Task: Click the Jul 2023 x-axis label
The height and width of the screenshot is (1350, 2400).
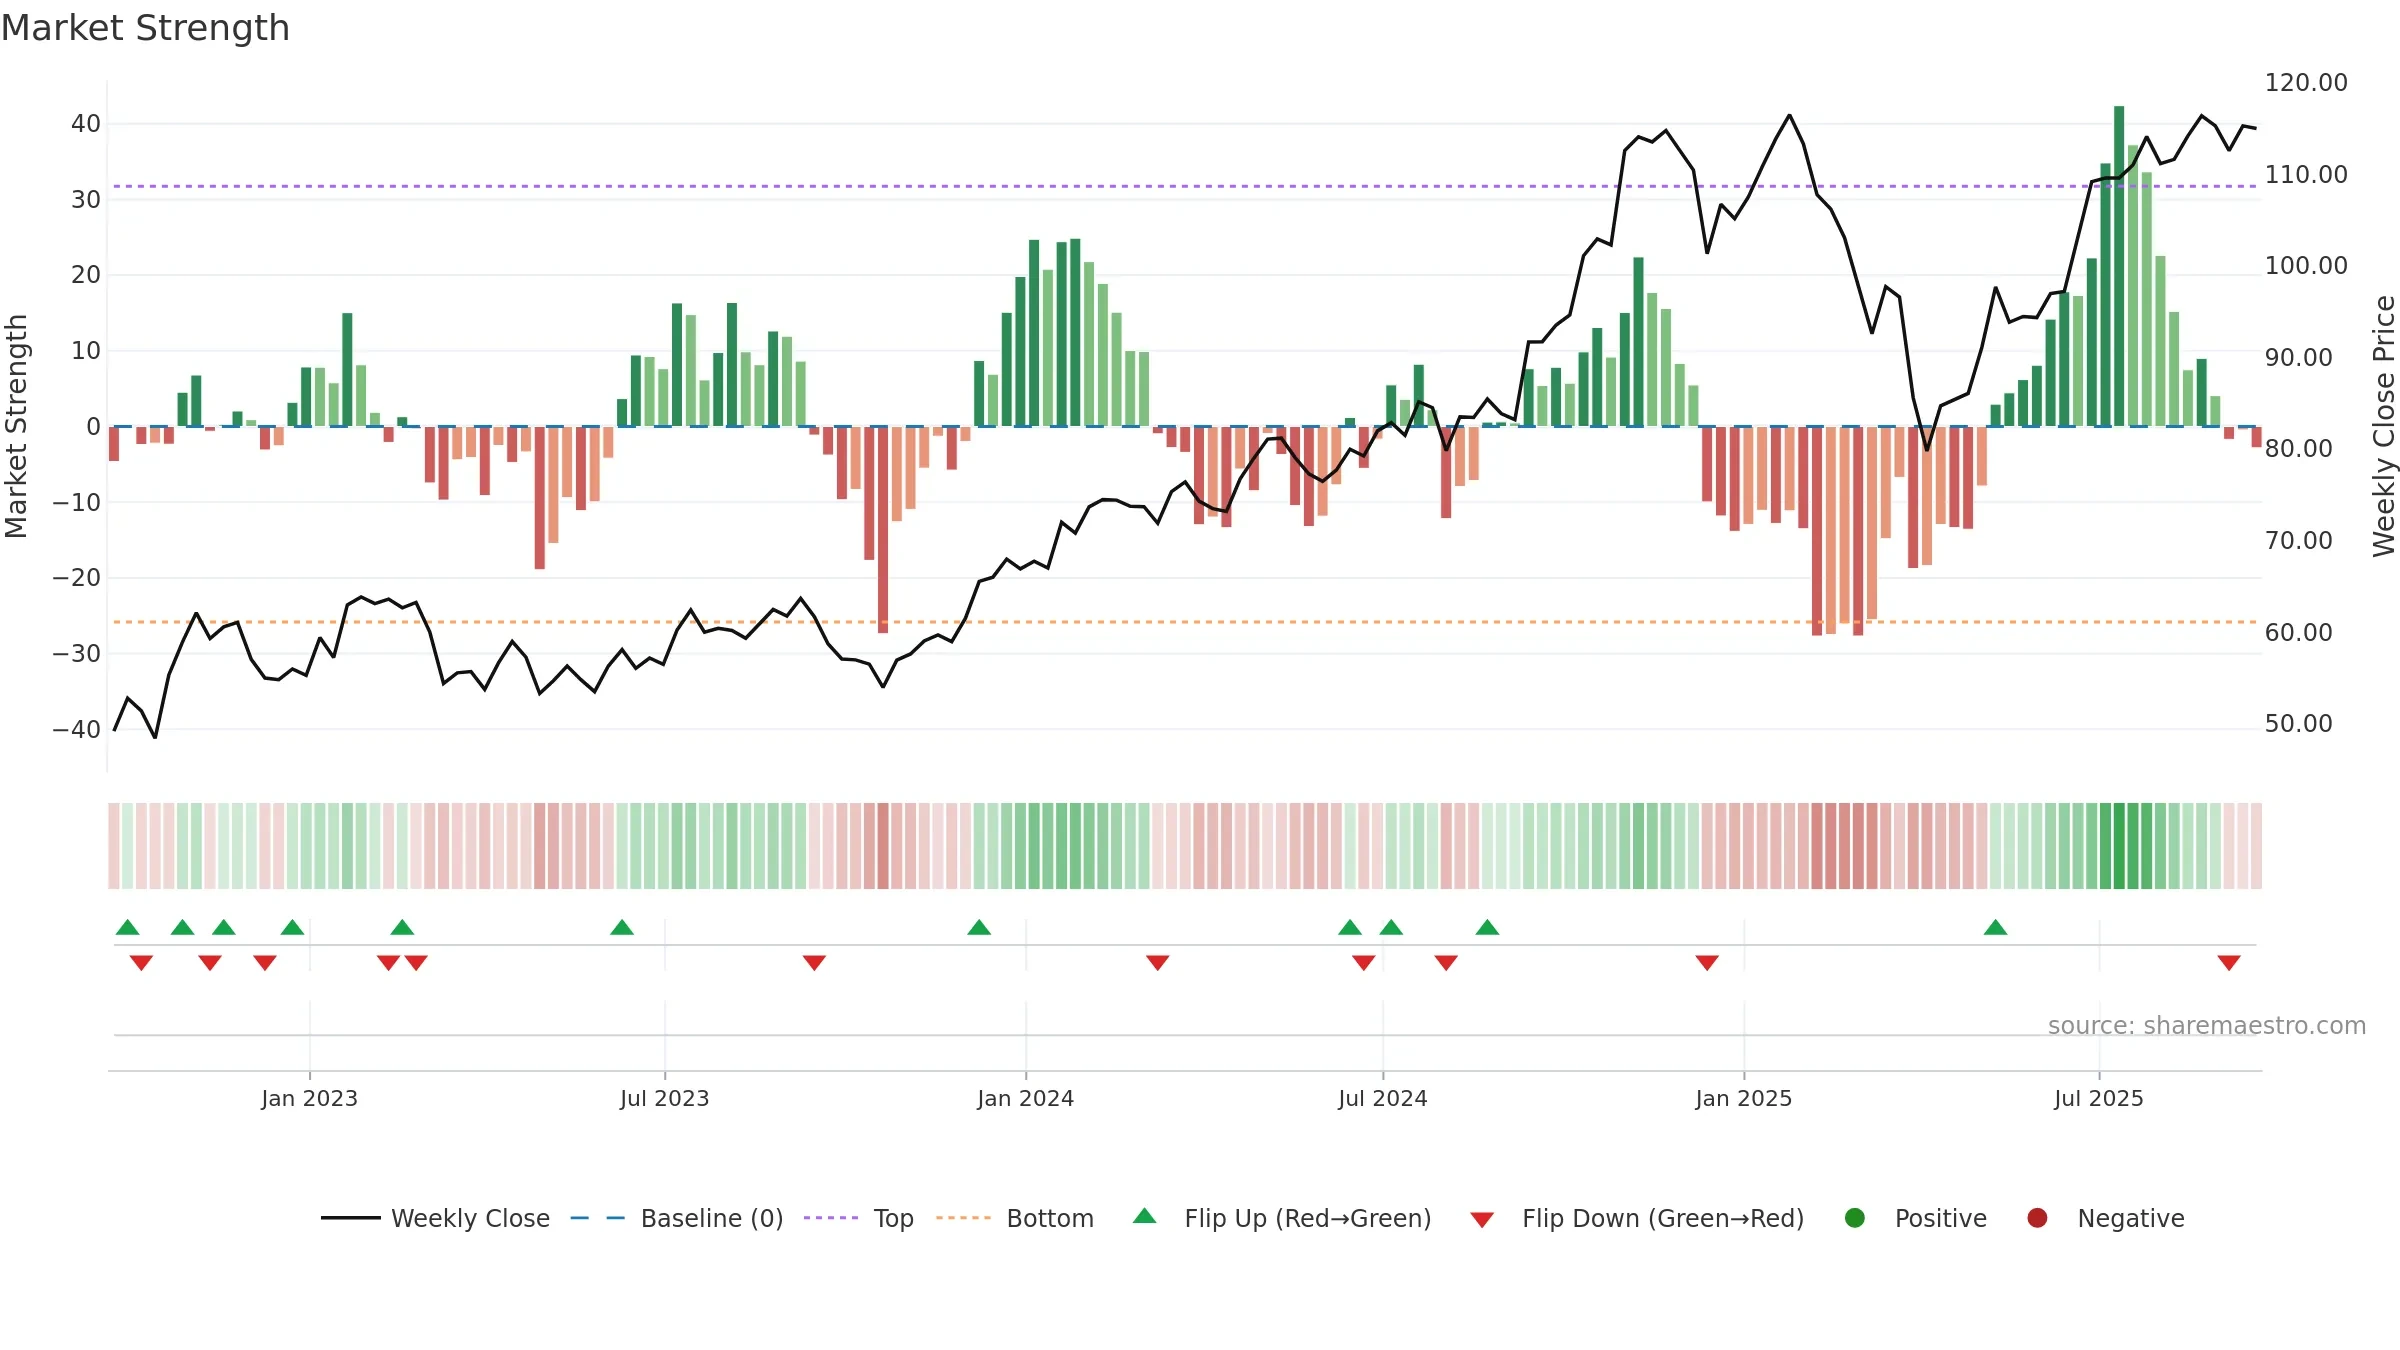Action: (664, 1098)
